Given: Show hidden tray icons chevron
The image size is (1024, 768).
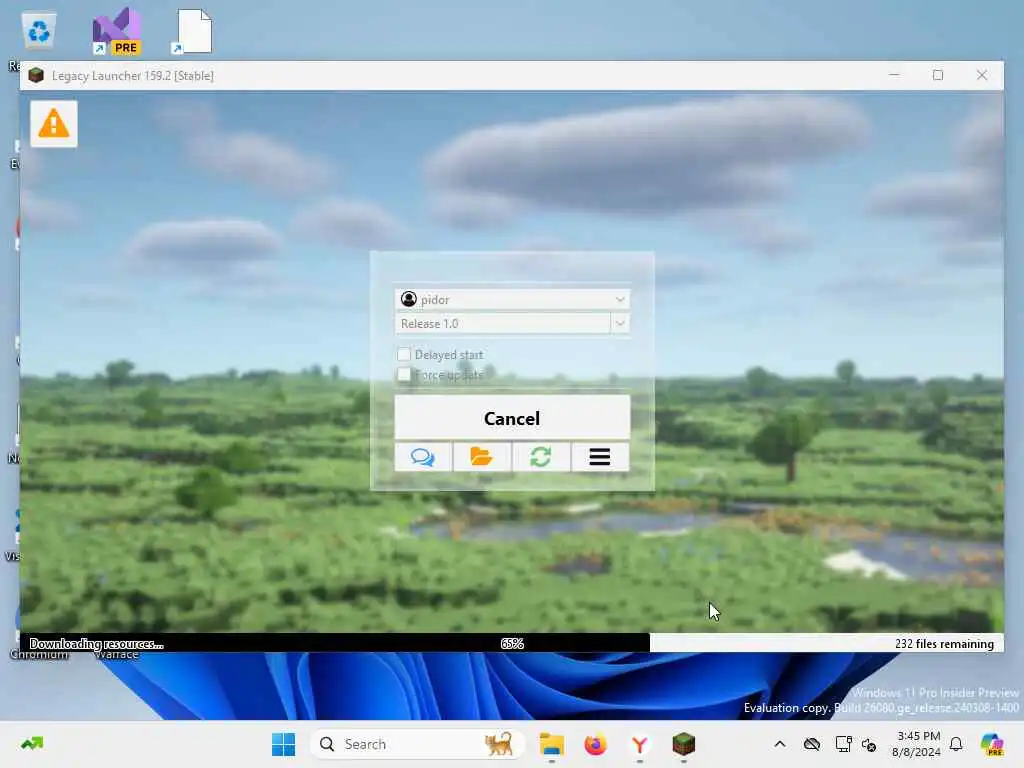Looking at the screenshot, I should pyautogui.click(x=780, y=744).
